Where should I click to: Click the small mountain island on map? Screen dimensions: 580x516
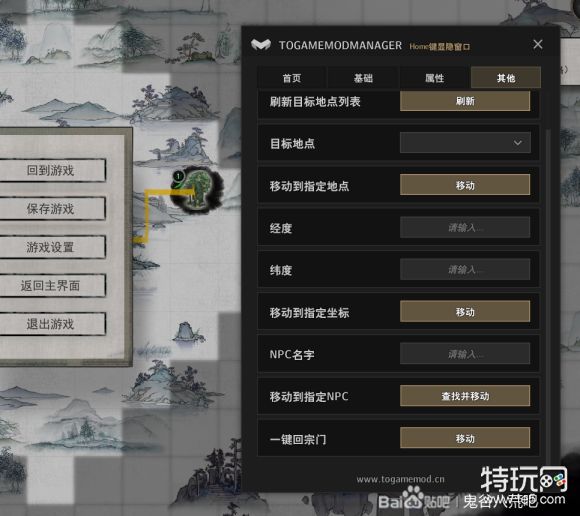click(186, 331)
